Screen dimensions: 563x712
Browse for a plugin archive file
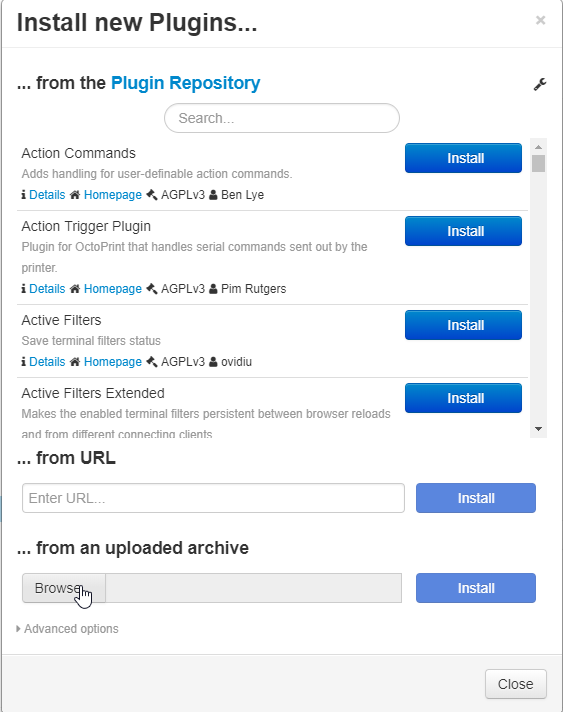tap(64, 588)
